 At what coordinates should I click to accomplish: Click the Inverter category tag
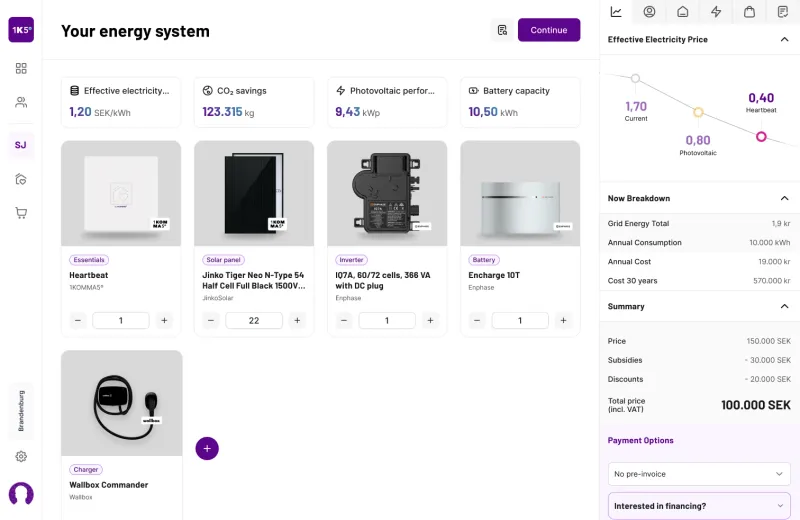tap(352, 260)
